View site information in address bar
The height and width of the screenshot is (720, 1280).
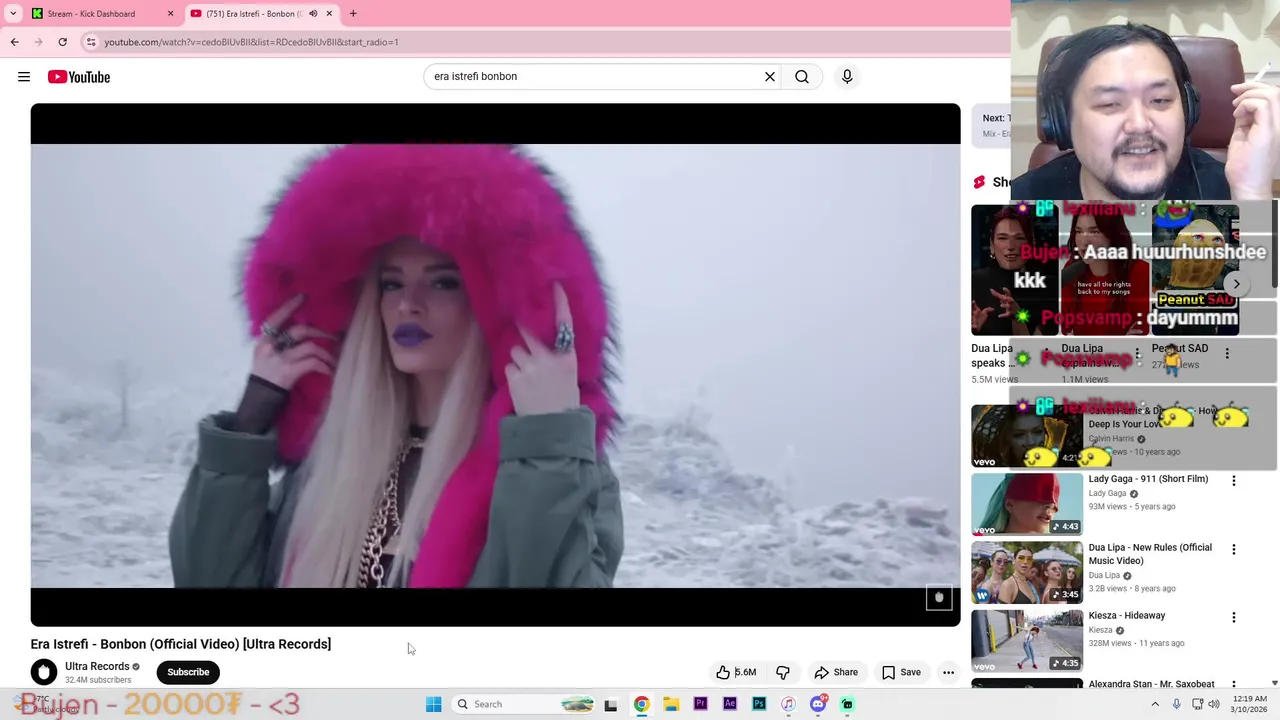[91, 42]
